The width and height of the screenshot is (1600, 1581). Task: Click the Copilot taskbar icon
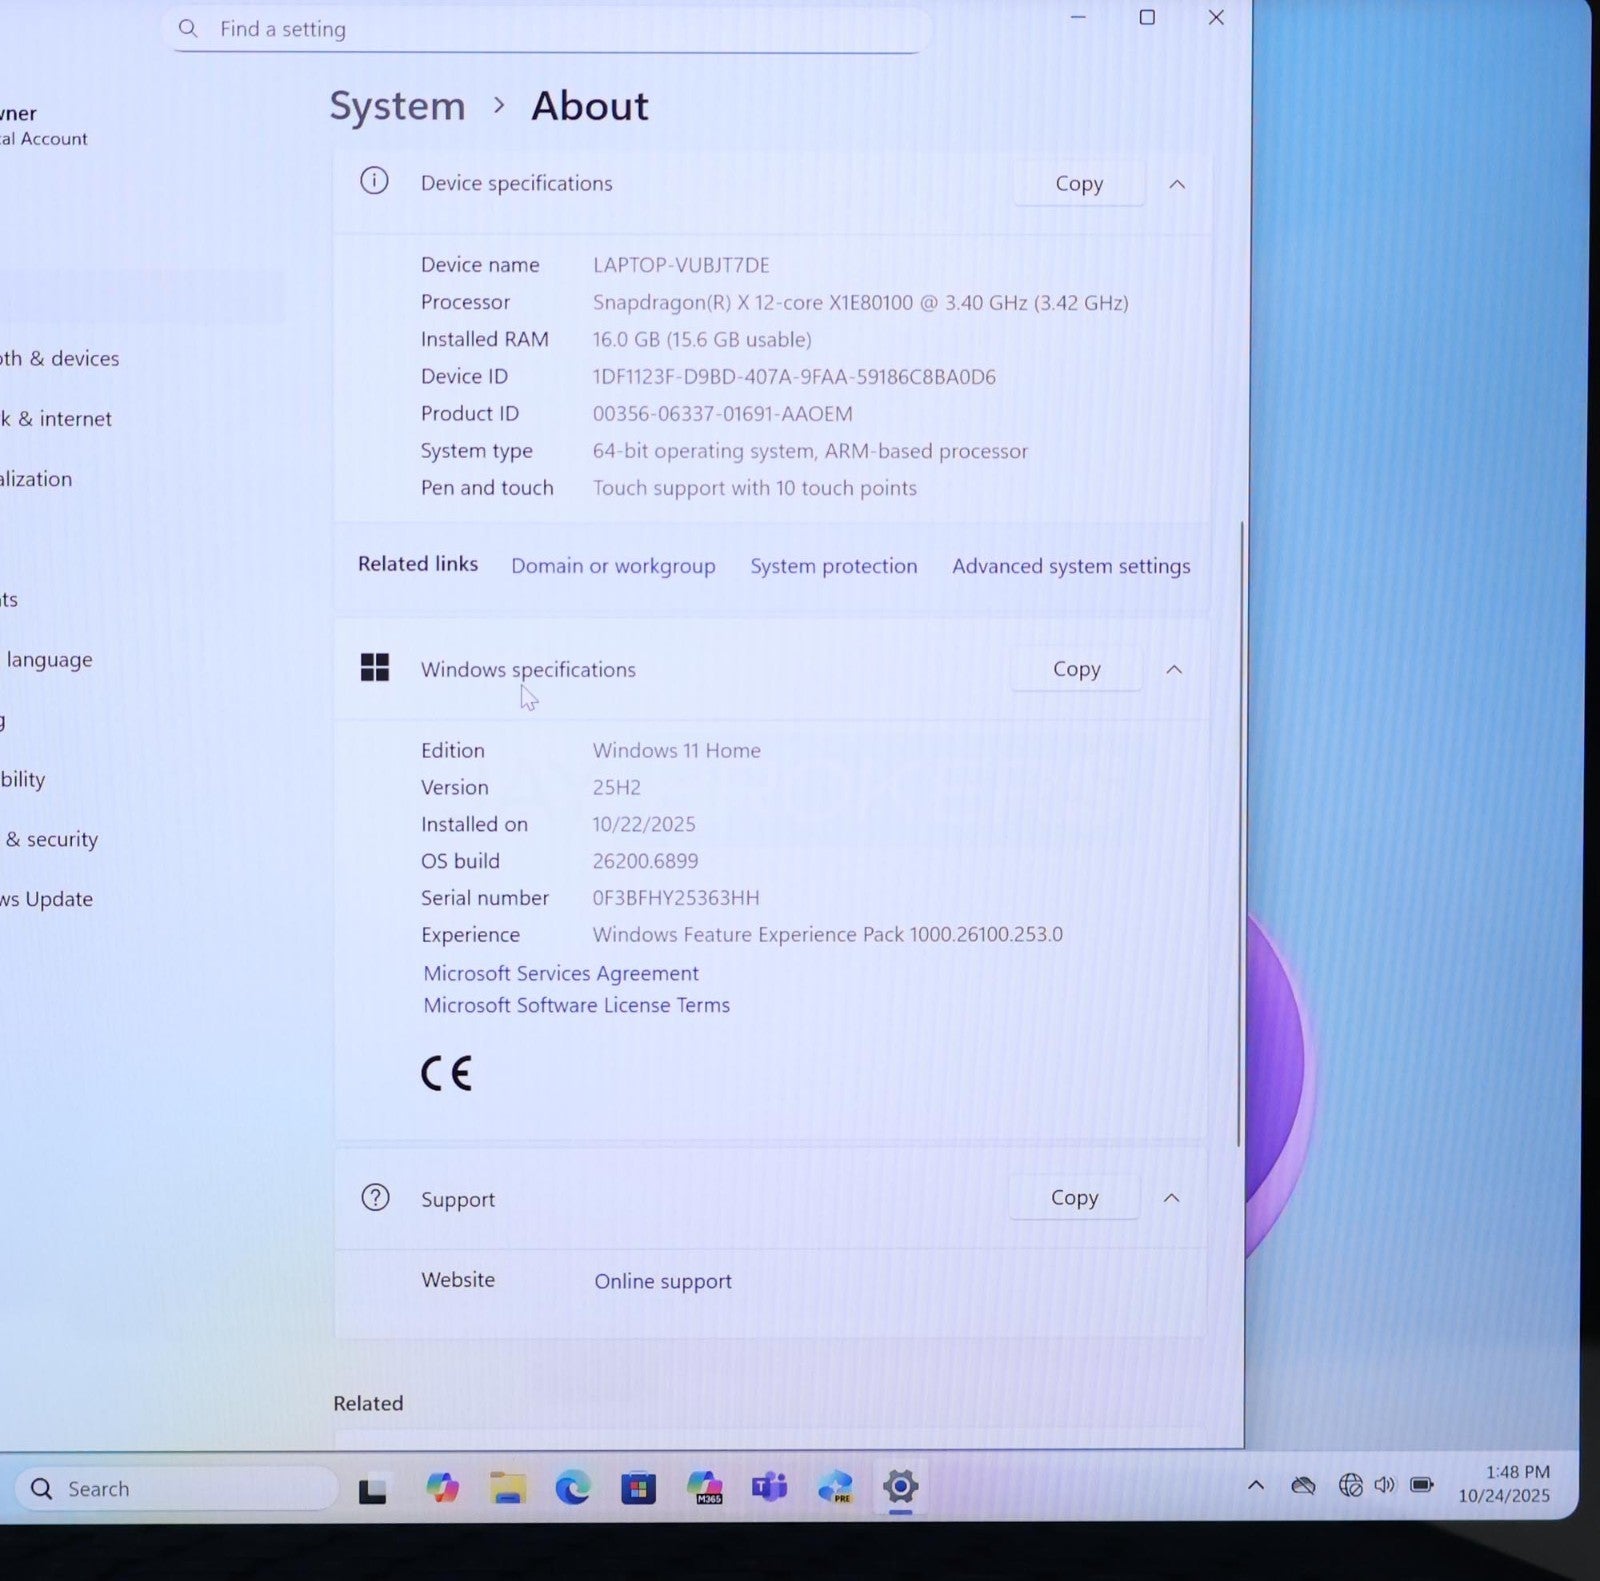(x=442, y=1488)
